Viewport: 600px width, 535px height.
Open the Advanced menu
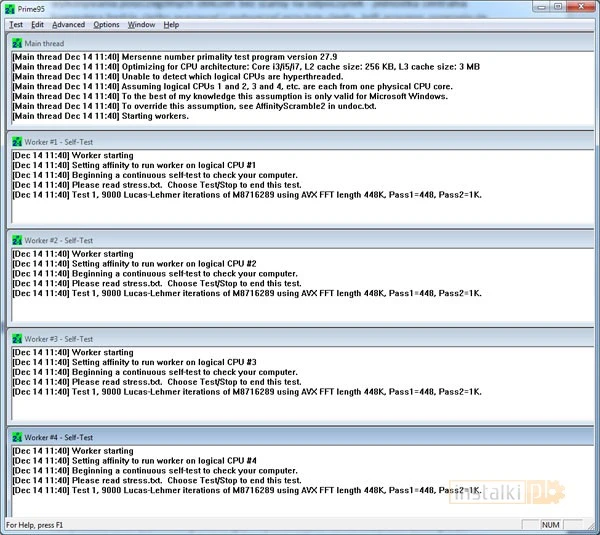click(68, 24)
